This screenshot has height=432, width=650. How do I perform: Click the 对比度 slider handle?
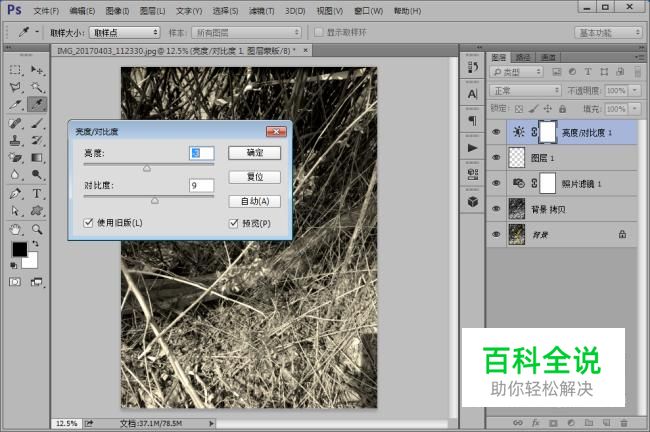(155, 201)
